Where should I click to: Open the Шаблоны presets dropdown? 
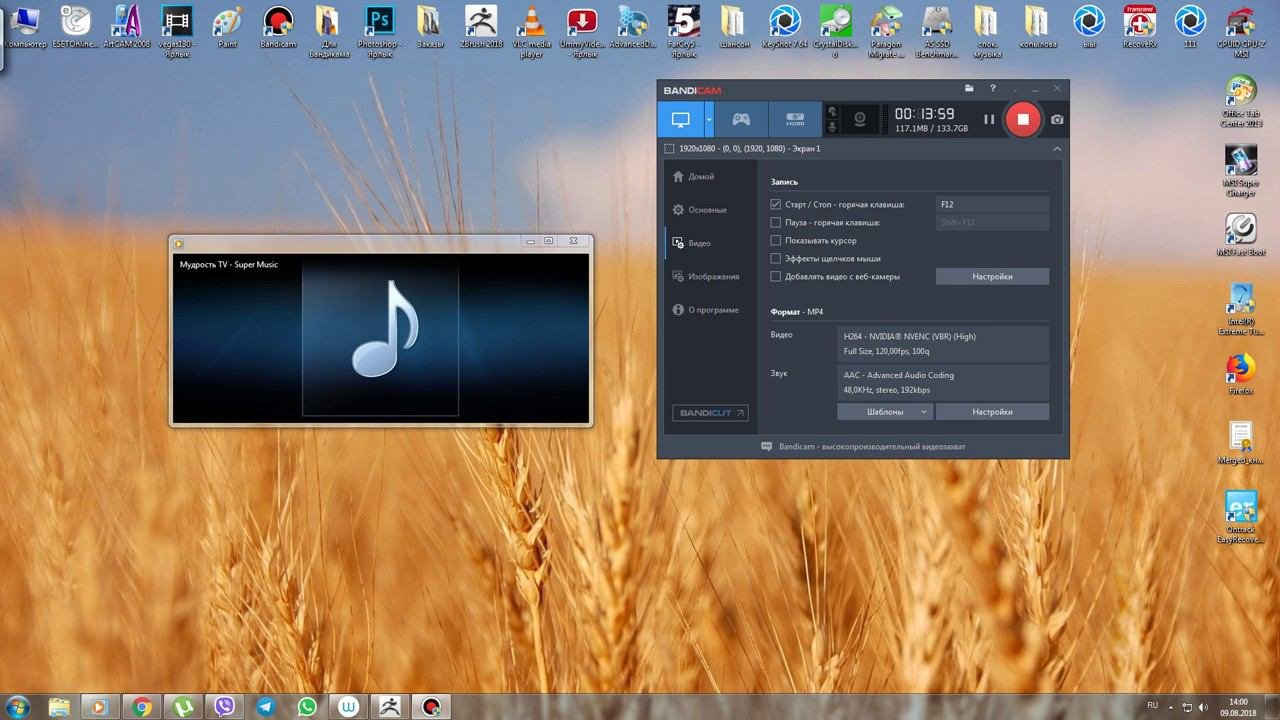tap(885, 412)
